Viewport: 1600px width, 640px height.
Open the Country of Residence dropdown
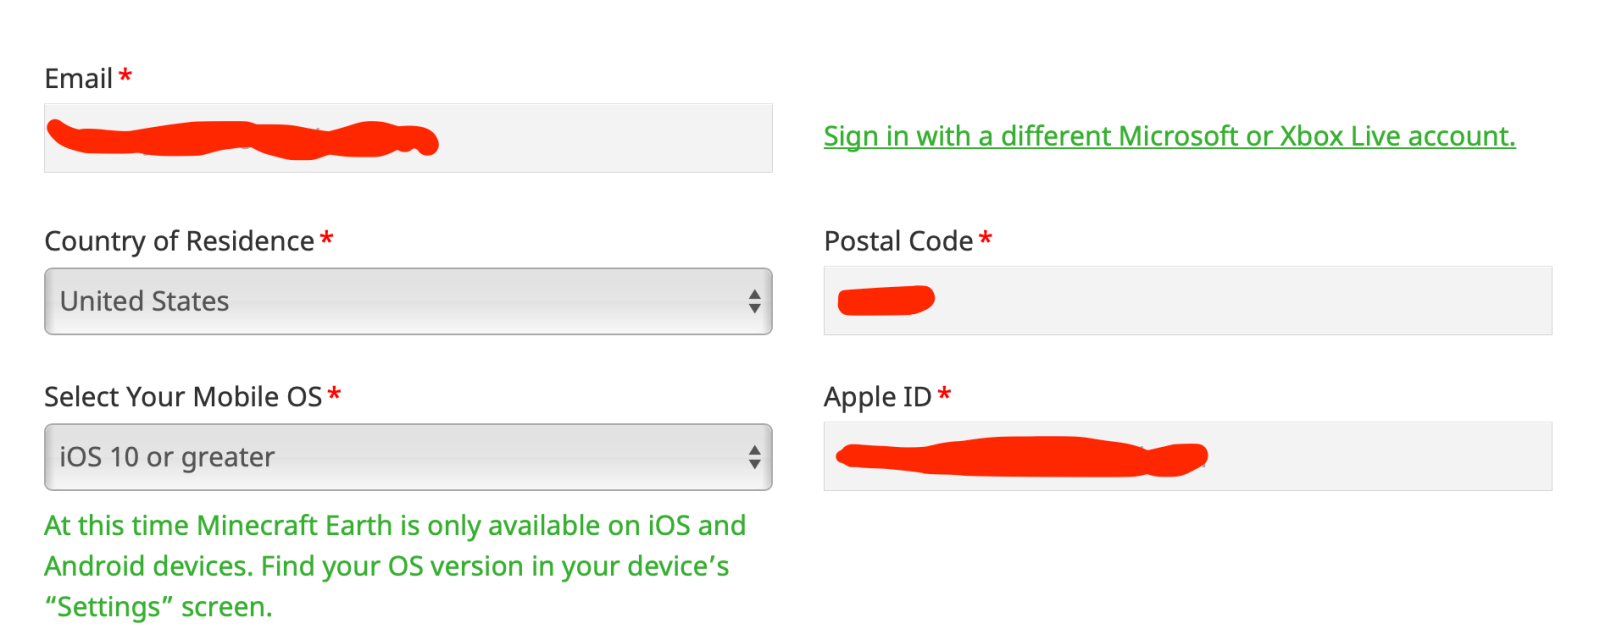click(408, 301)
